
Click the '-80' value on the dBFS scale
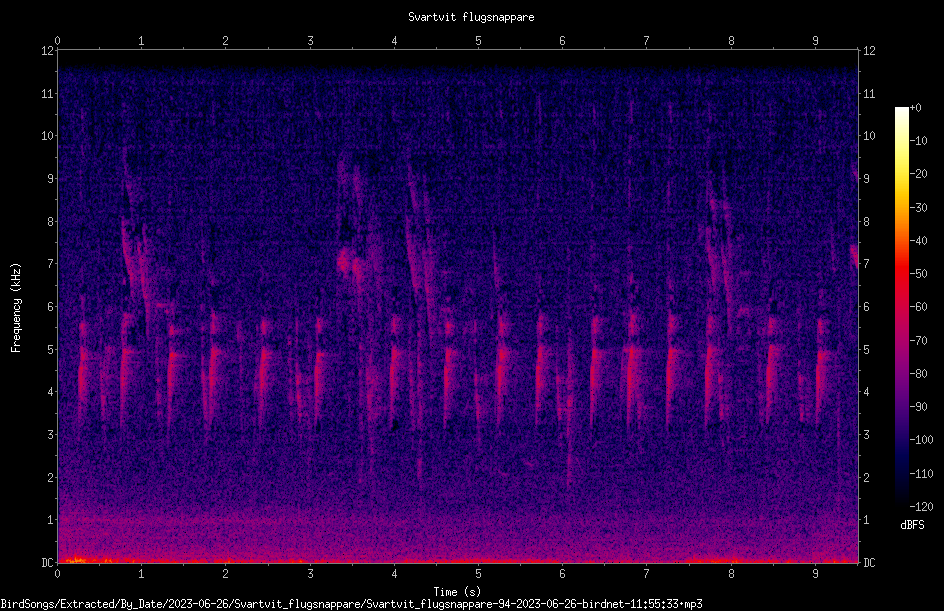pos(918,373)
